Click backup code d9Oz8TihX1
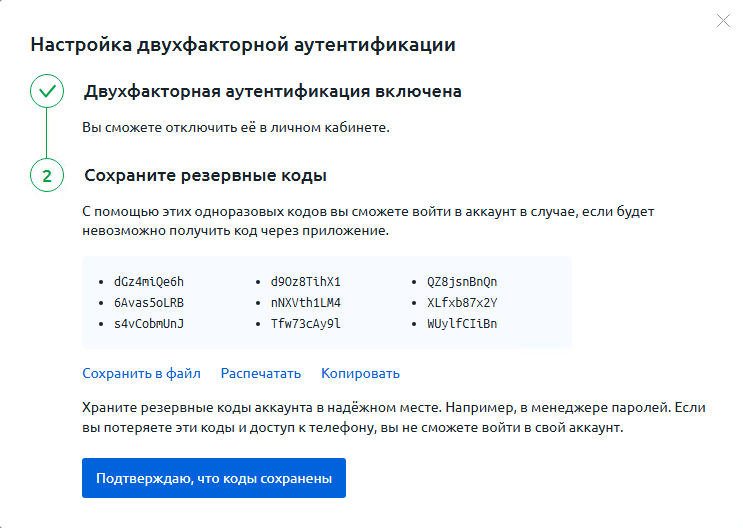Screen dimensions: 743x528 (305, 281)
